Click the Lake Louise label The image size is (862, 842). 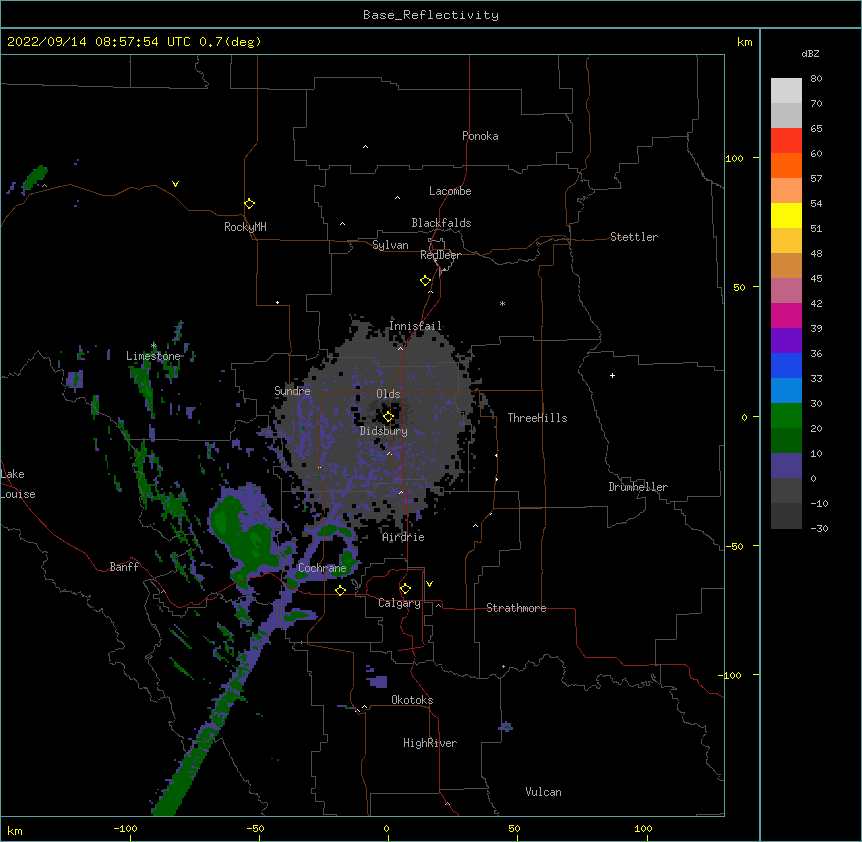coord(18,484)
